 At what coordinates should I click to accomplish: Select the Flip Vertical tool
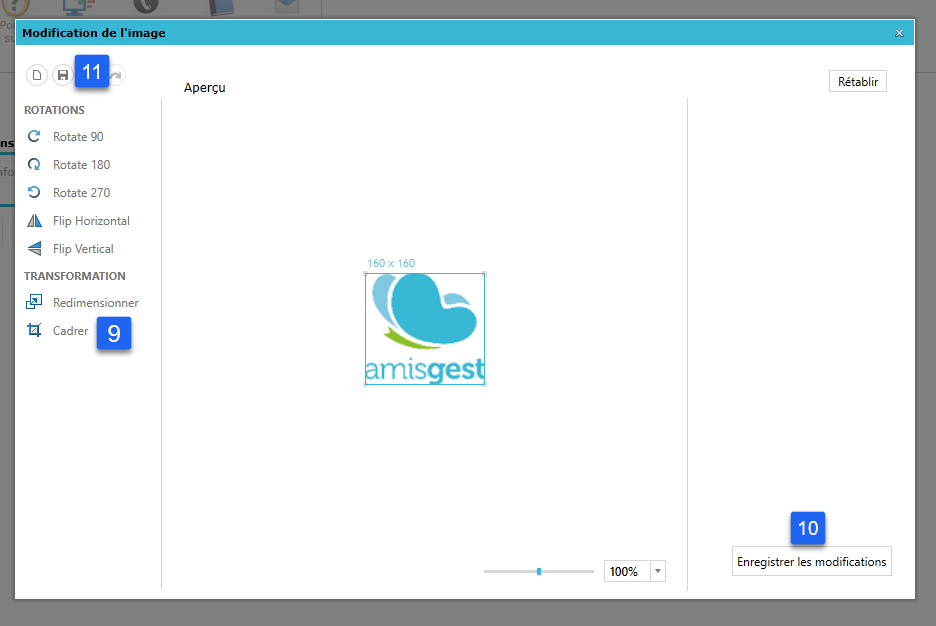click(70, 249)
